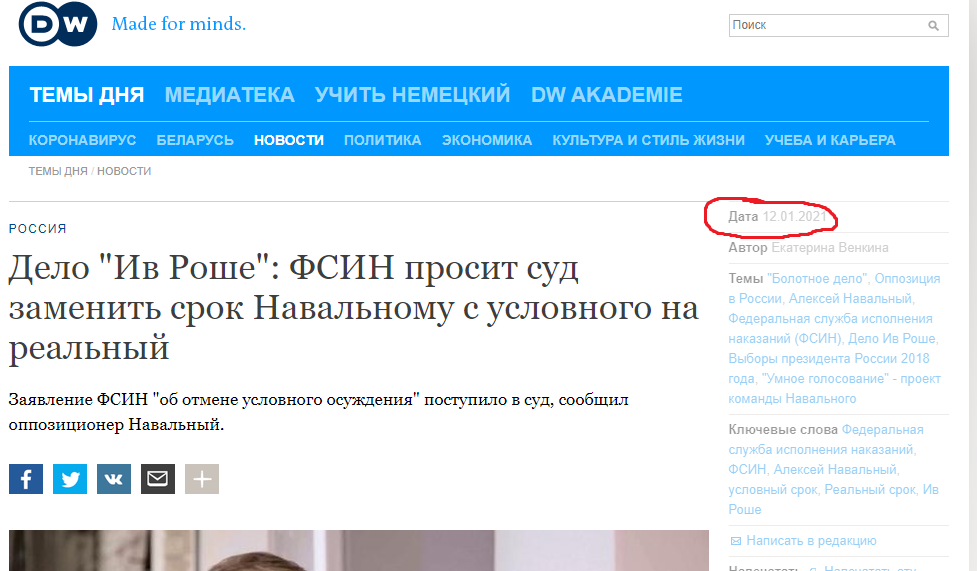The width and height of the screenshot is (977, 571).
Task: Open more sharing options plus icon
Action: coord(202,479)
